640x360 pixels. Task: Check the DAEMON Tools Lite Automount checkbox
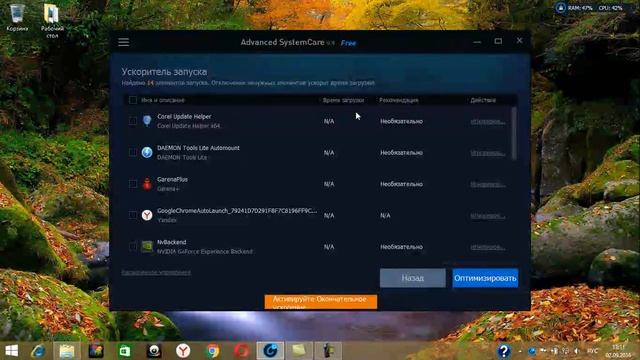pos(133,152)
